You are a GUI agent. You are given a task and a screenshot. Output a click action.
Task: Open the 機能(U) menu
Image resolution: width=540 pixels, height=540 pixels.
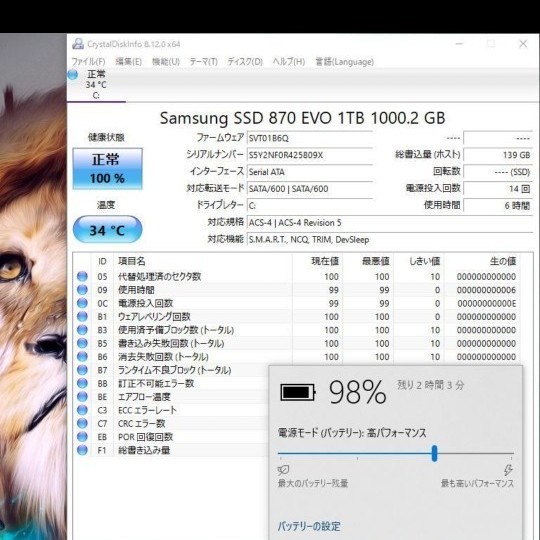tap(166, 62)
